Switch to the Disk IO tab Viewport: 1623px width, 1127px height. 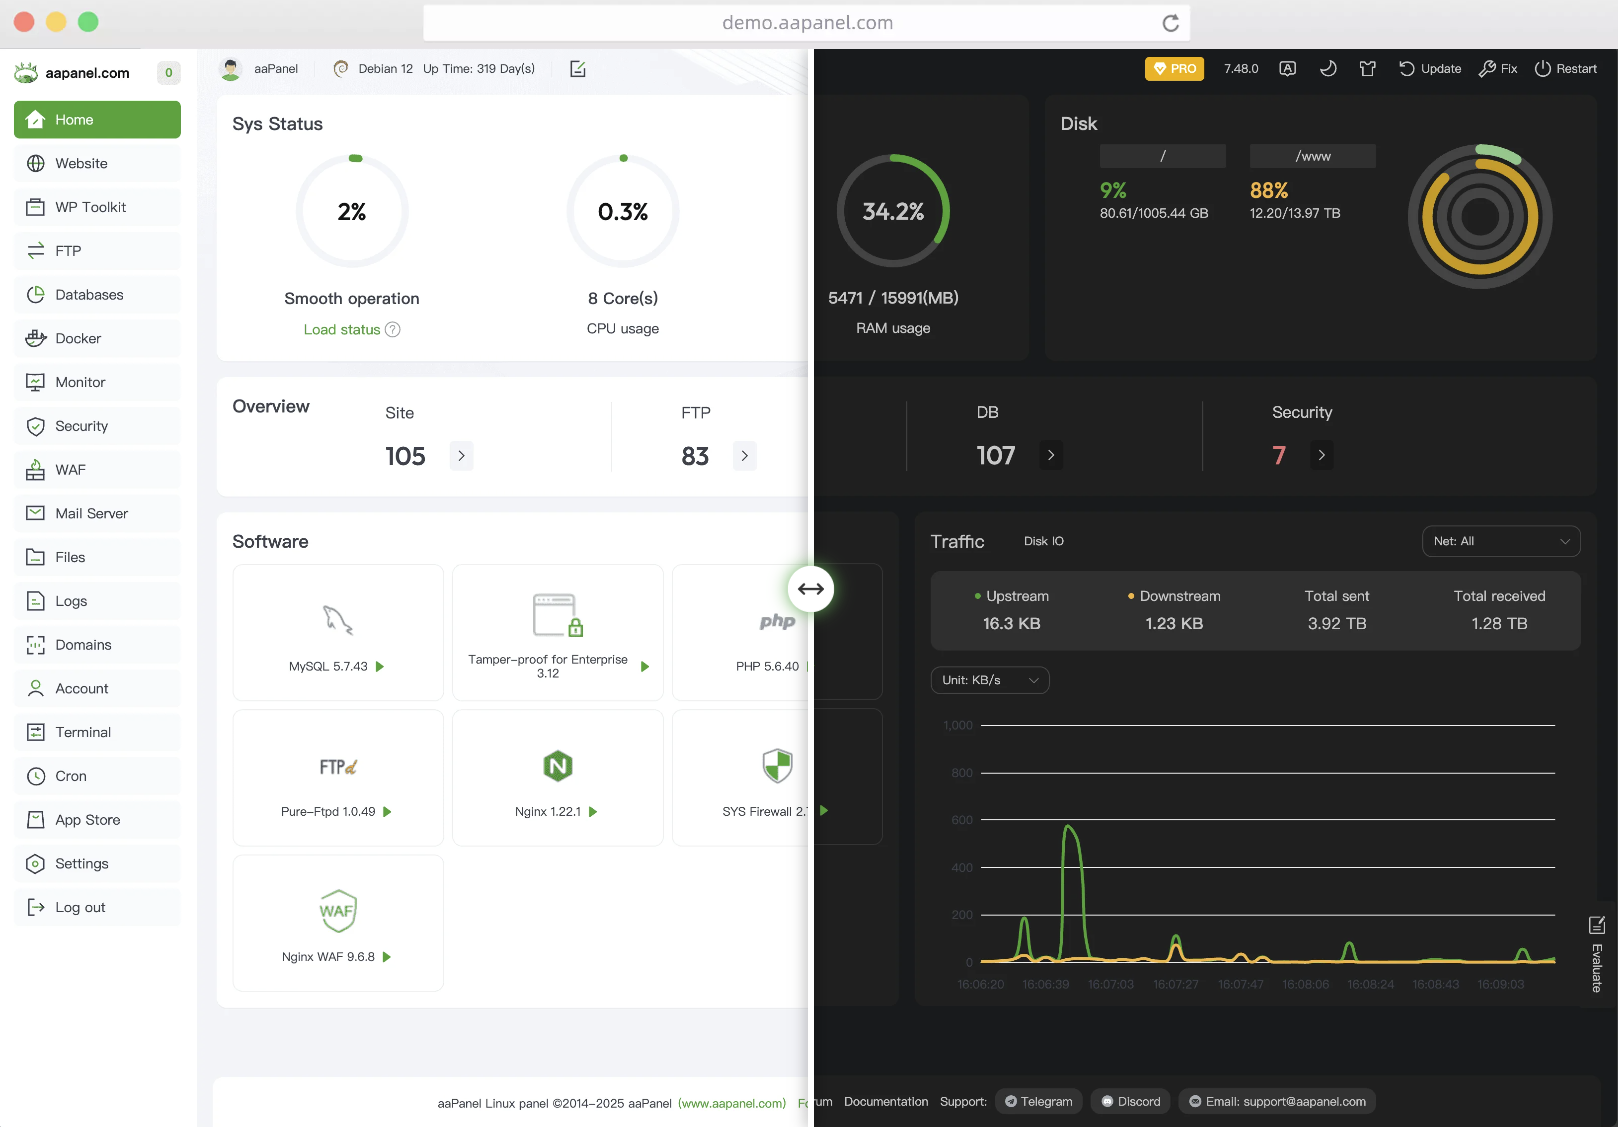click(x=1043, y=541)
